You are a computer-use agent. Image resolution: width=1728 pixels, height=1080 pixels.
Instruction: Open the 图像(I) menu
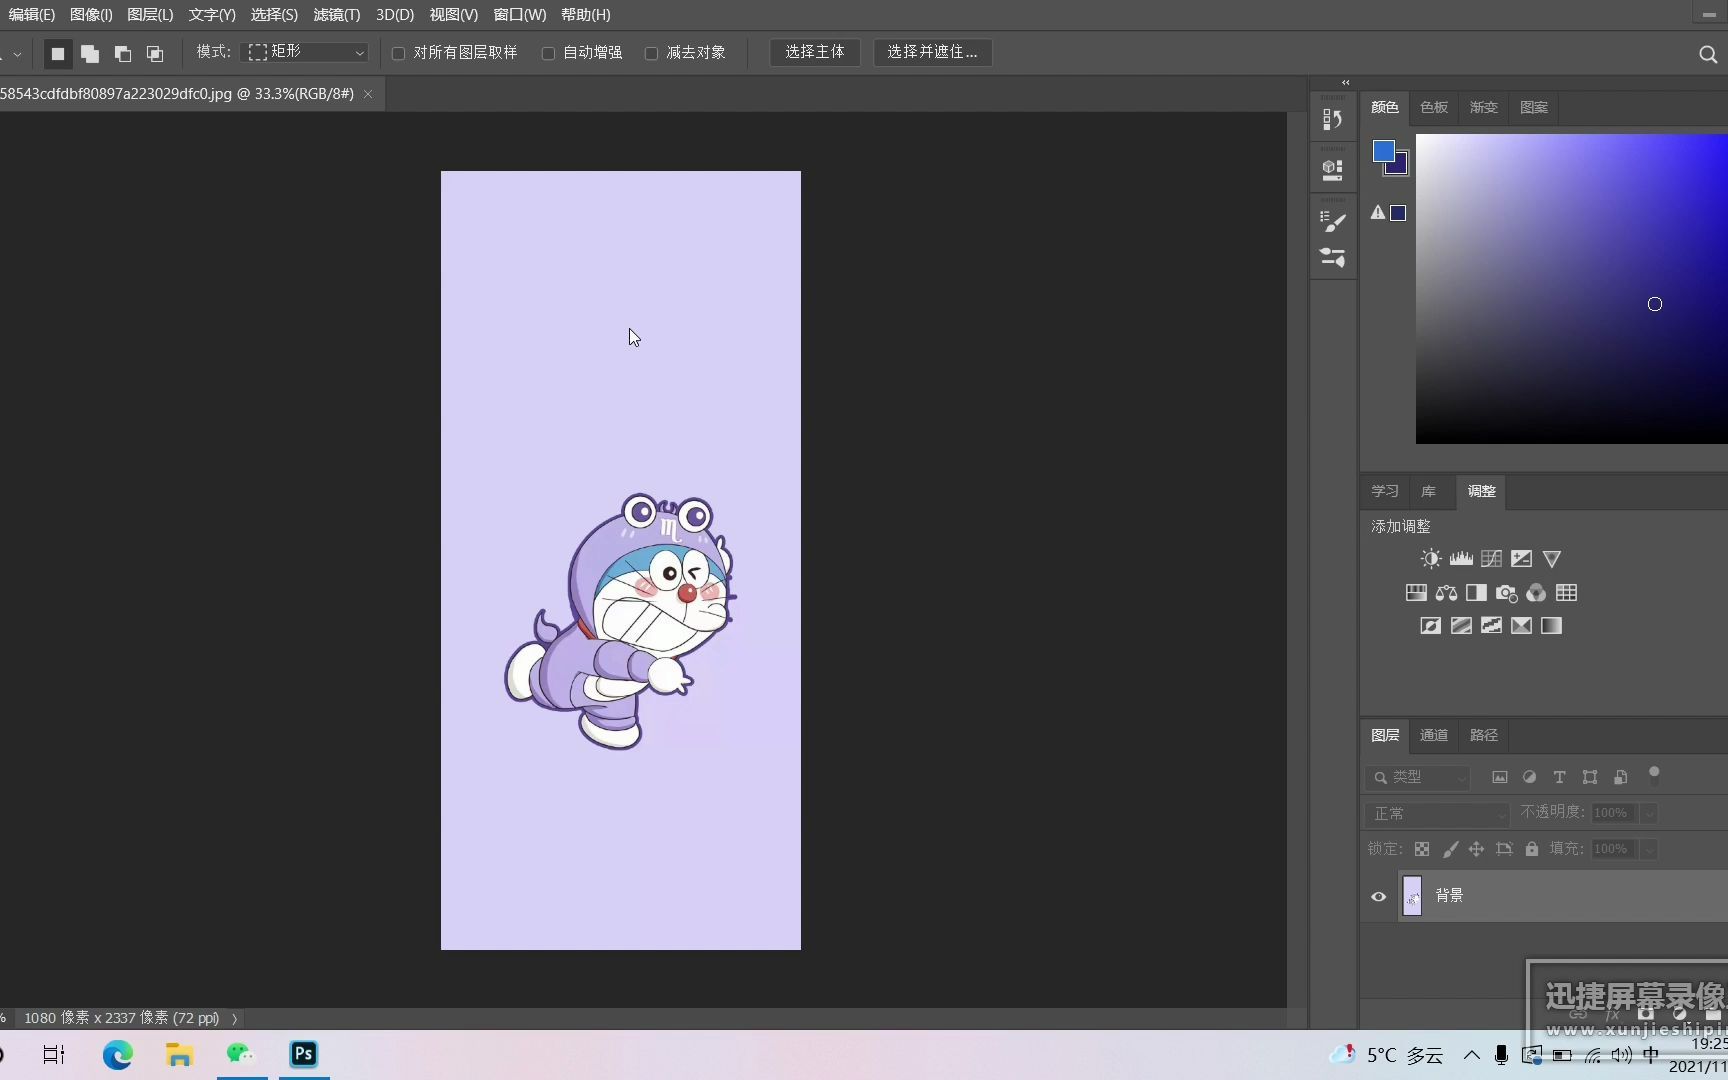91,15
